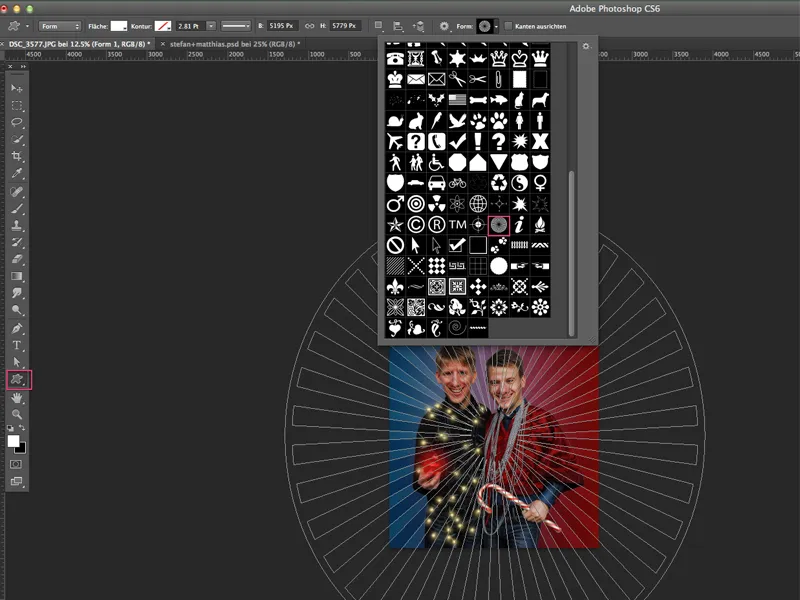800x600 pixels.
Task: Click the shape picker vertical scrollbar
Action: click(x=571, y=253)
